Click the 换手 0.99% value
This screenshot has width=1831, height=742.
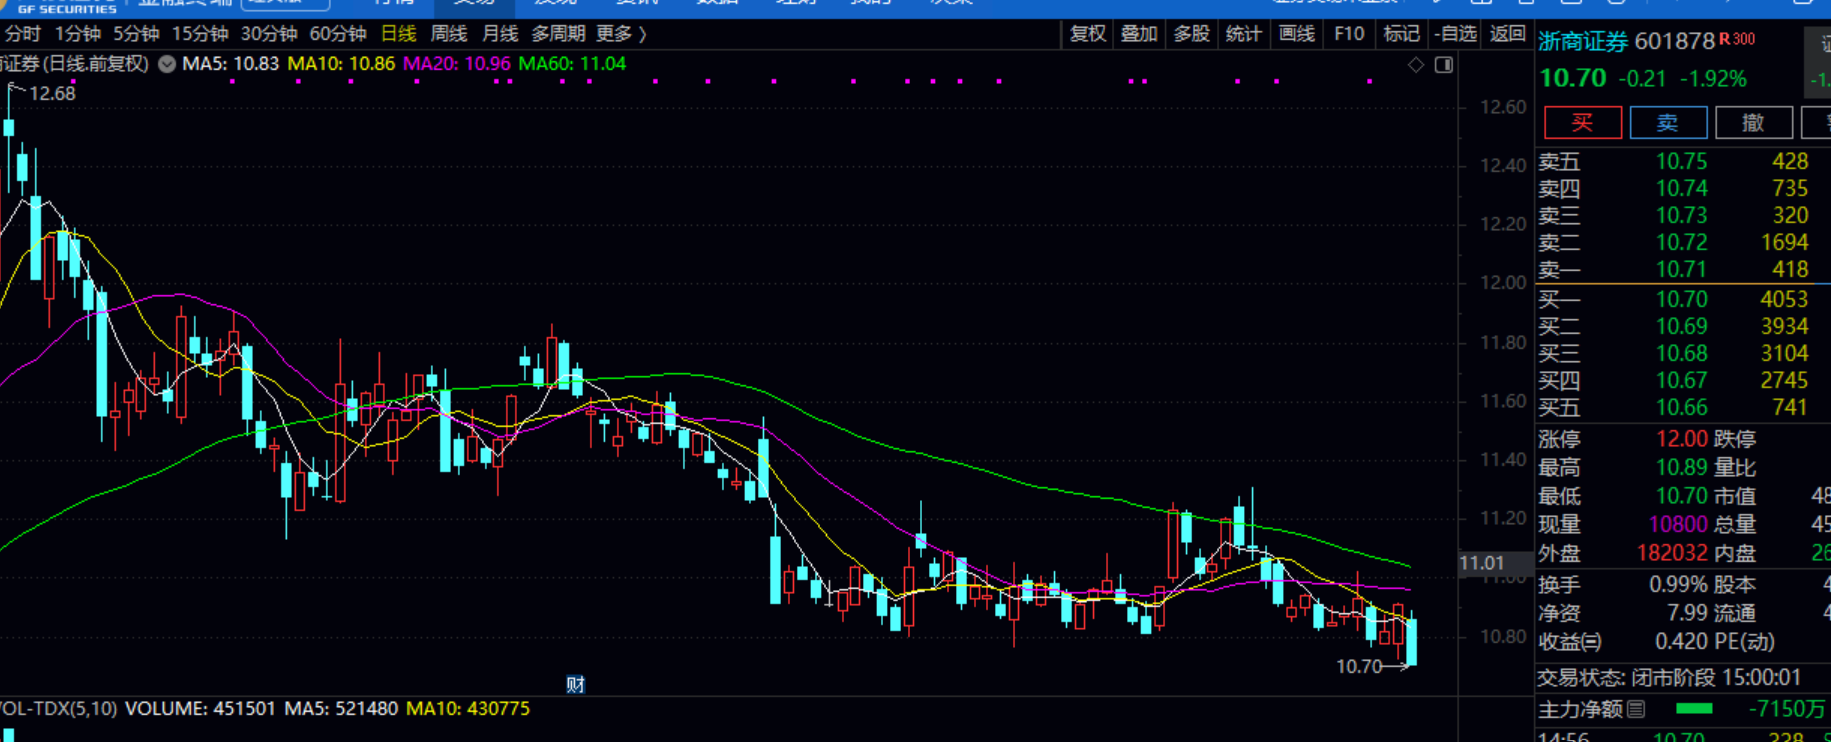click(1678, 585)
